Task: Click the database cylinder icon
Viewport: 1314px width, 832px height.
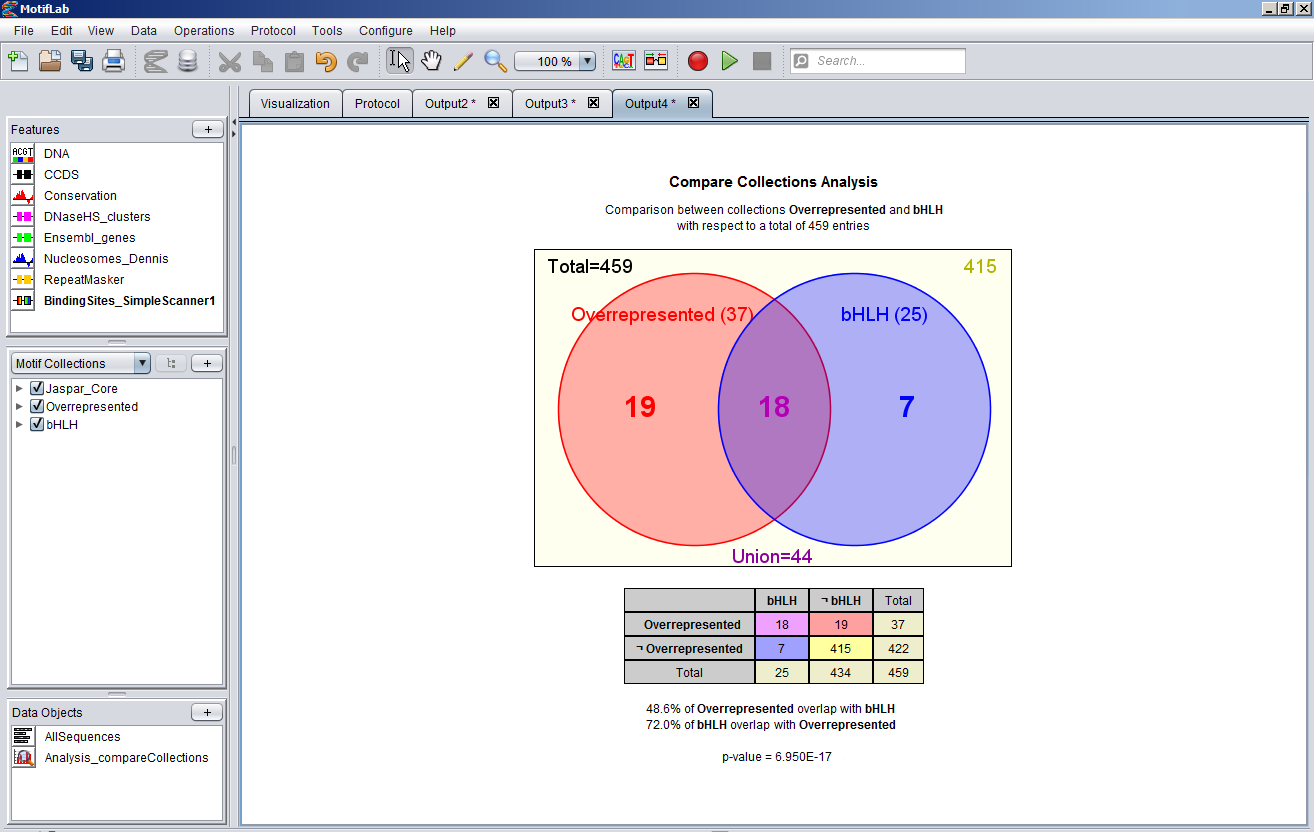Action: point(187,61)
